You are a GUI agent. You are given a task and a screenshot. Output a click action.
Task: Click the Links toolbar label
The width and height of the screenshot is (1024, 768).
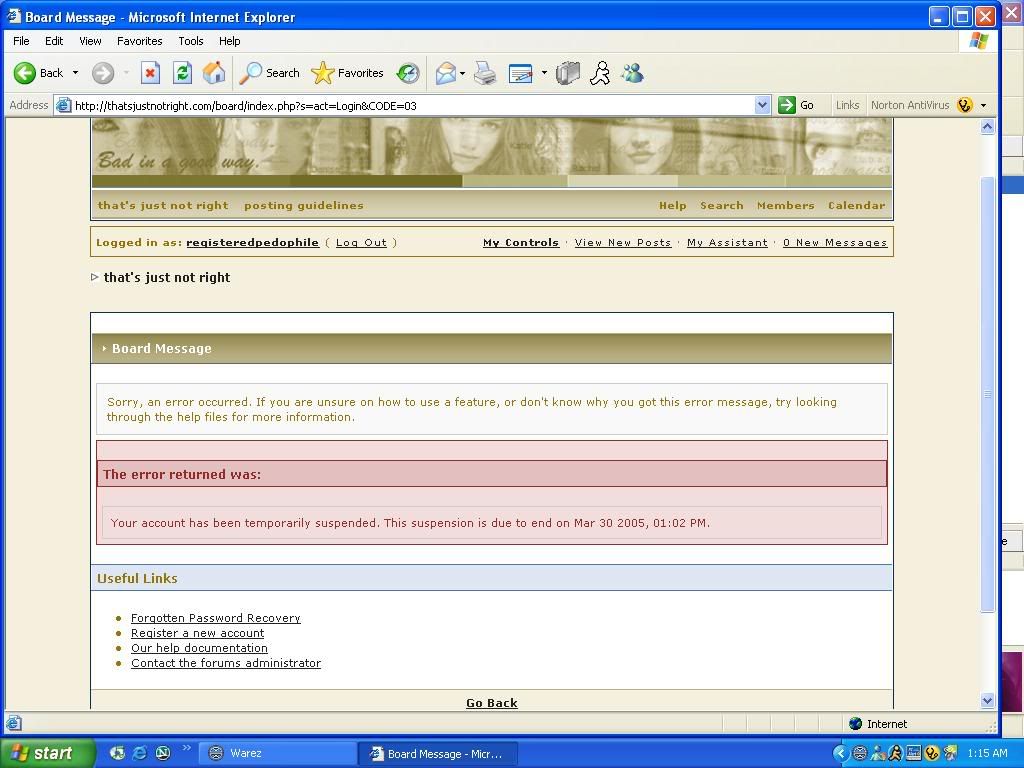click(847, 105)
